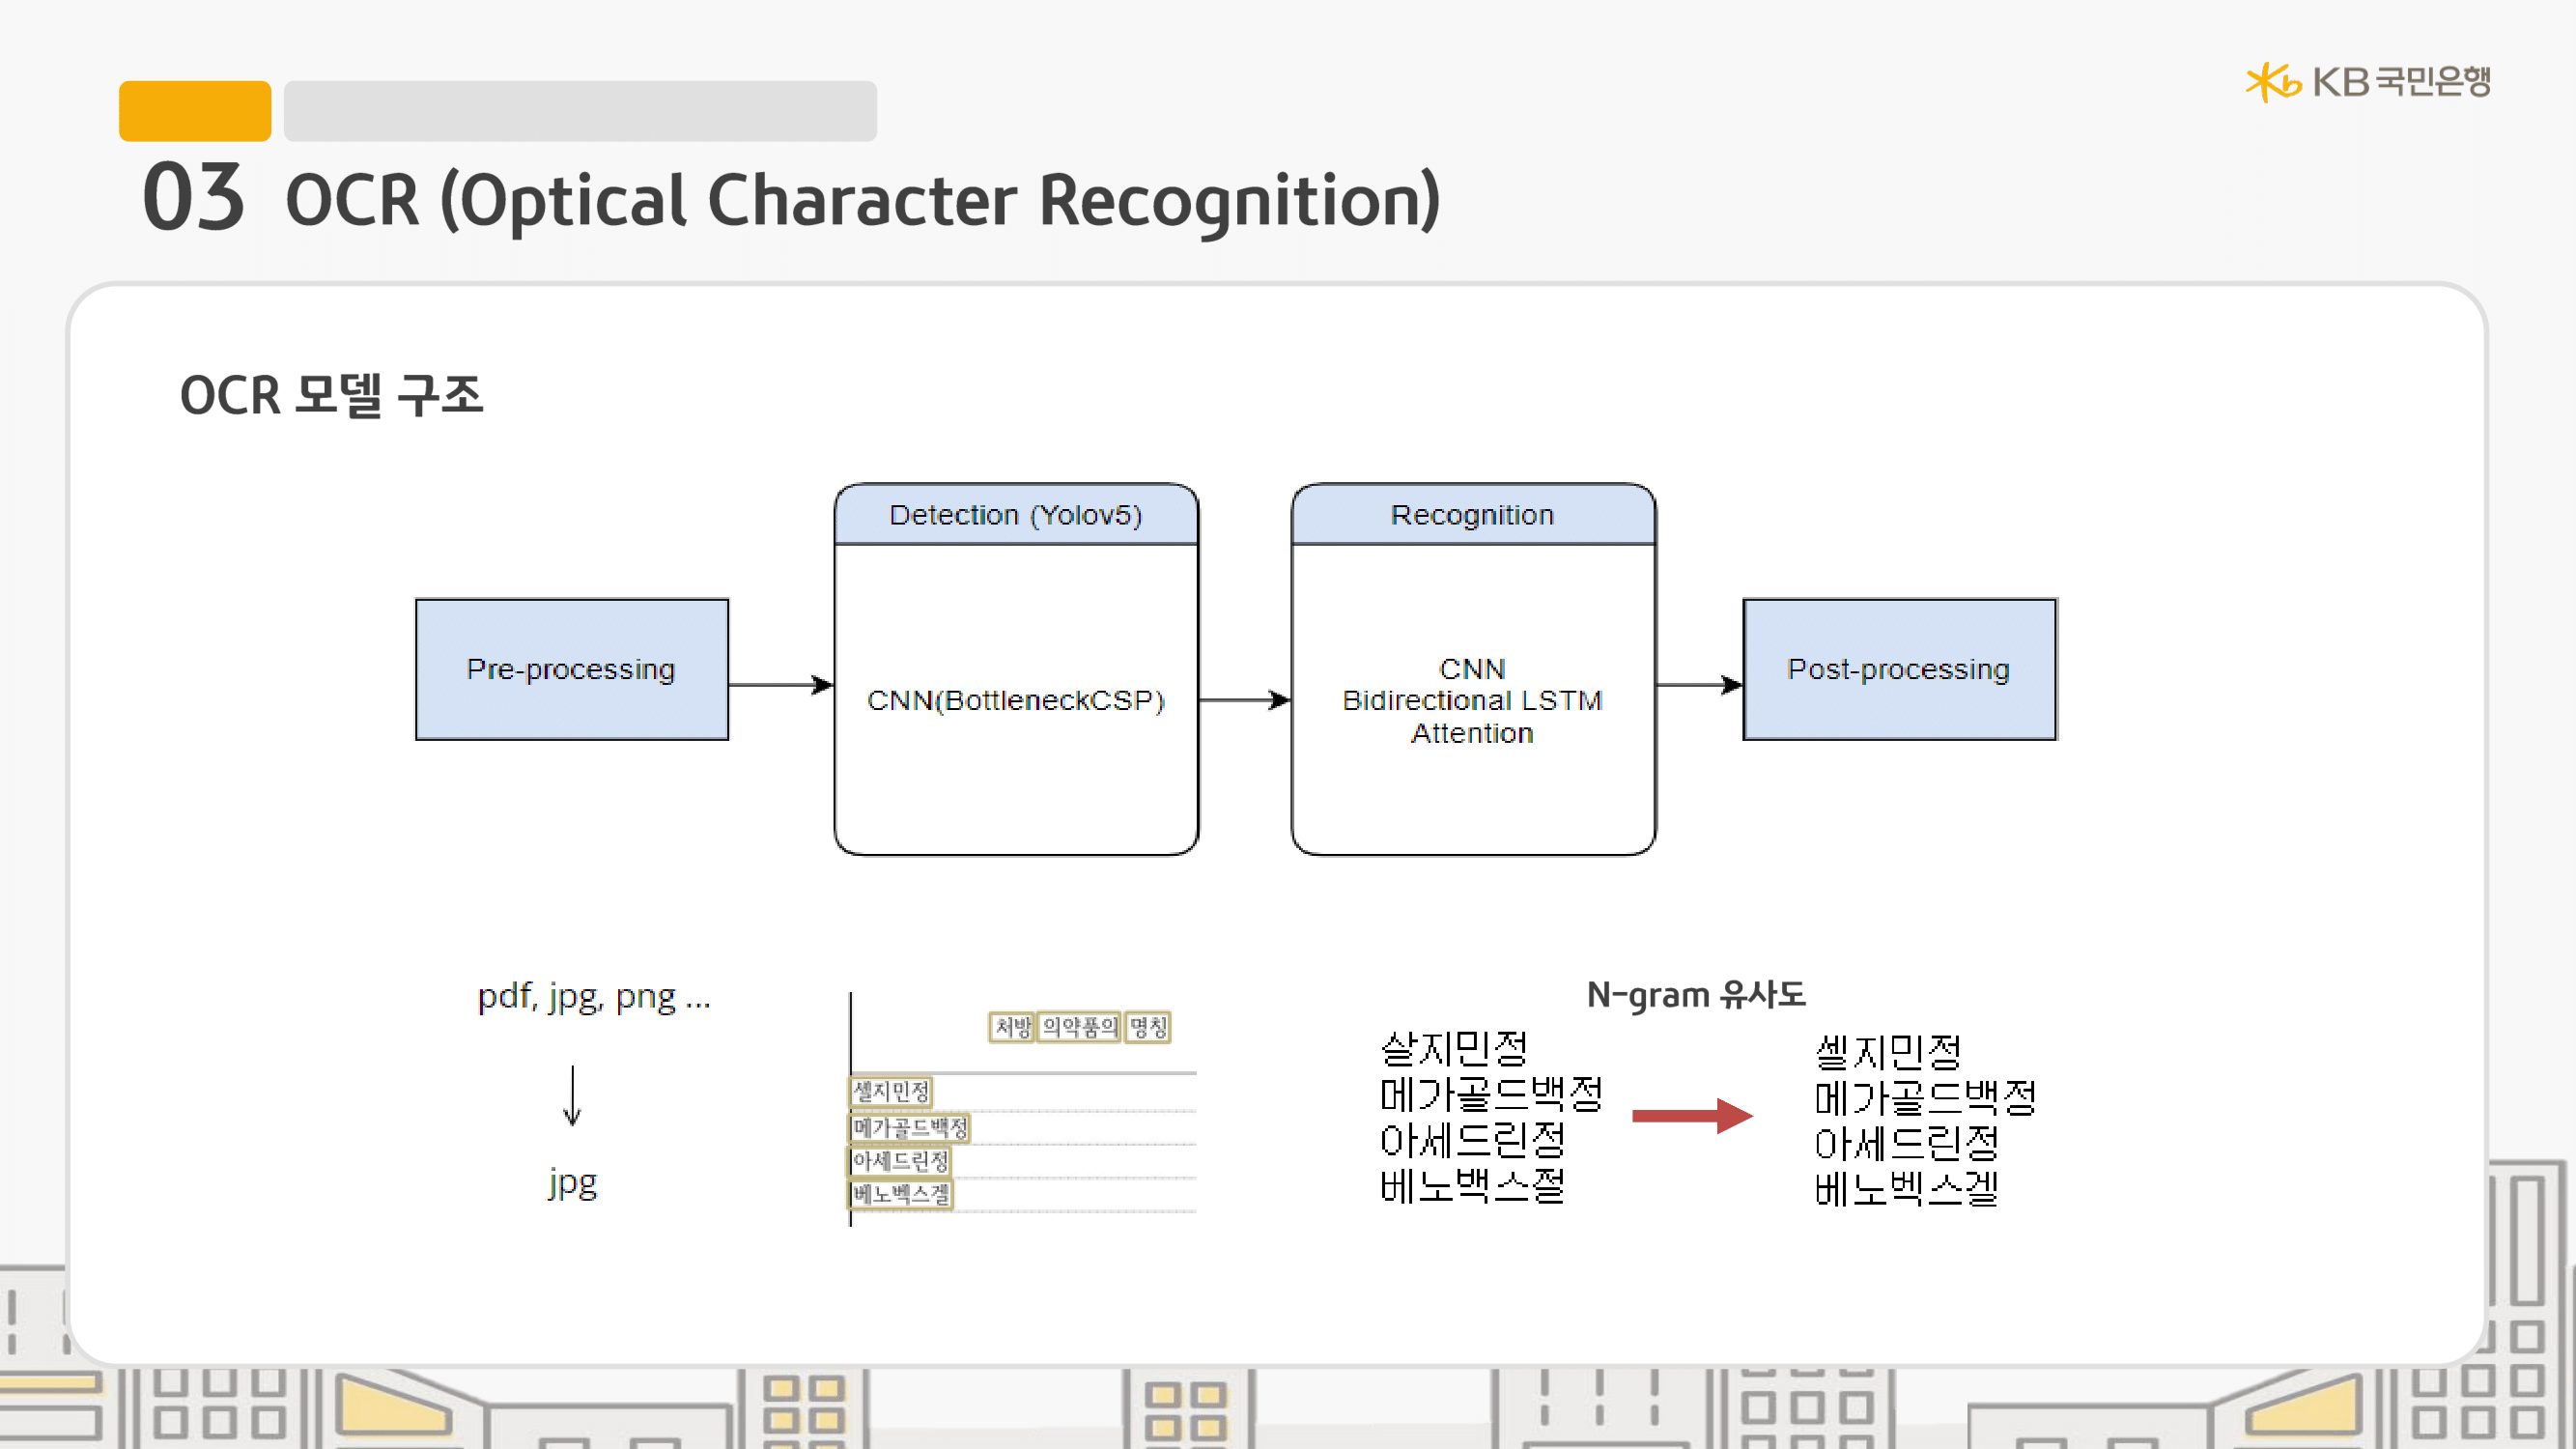Click the KB국민은행 logo text
This screenshot has height=1449, width=2576.
point(2400,82)
